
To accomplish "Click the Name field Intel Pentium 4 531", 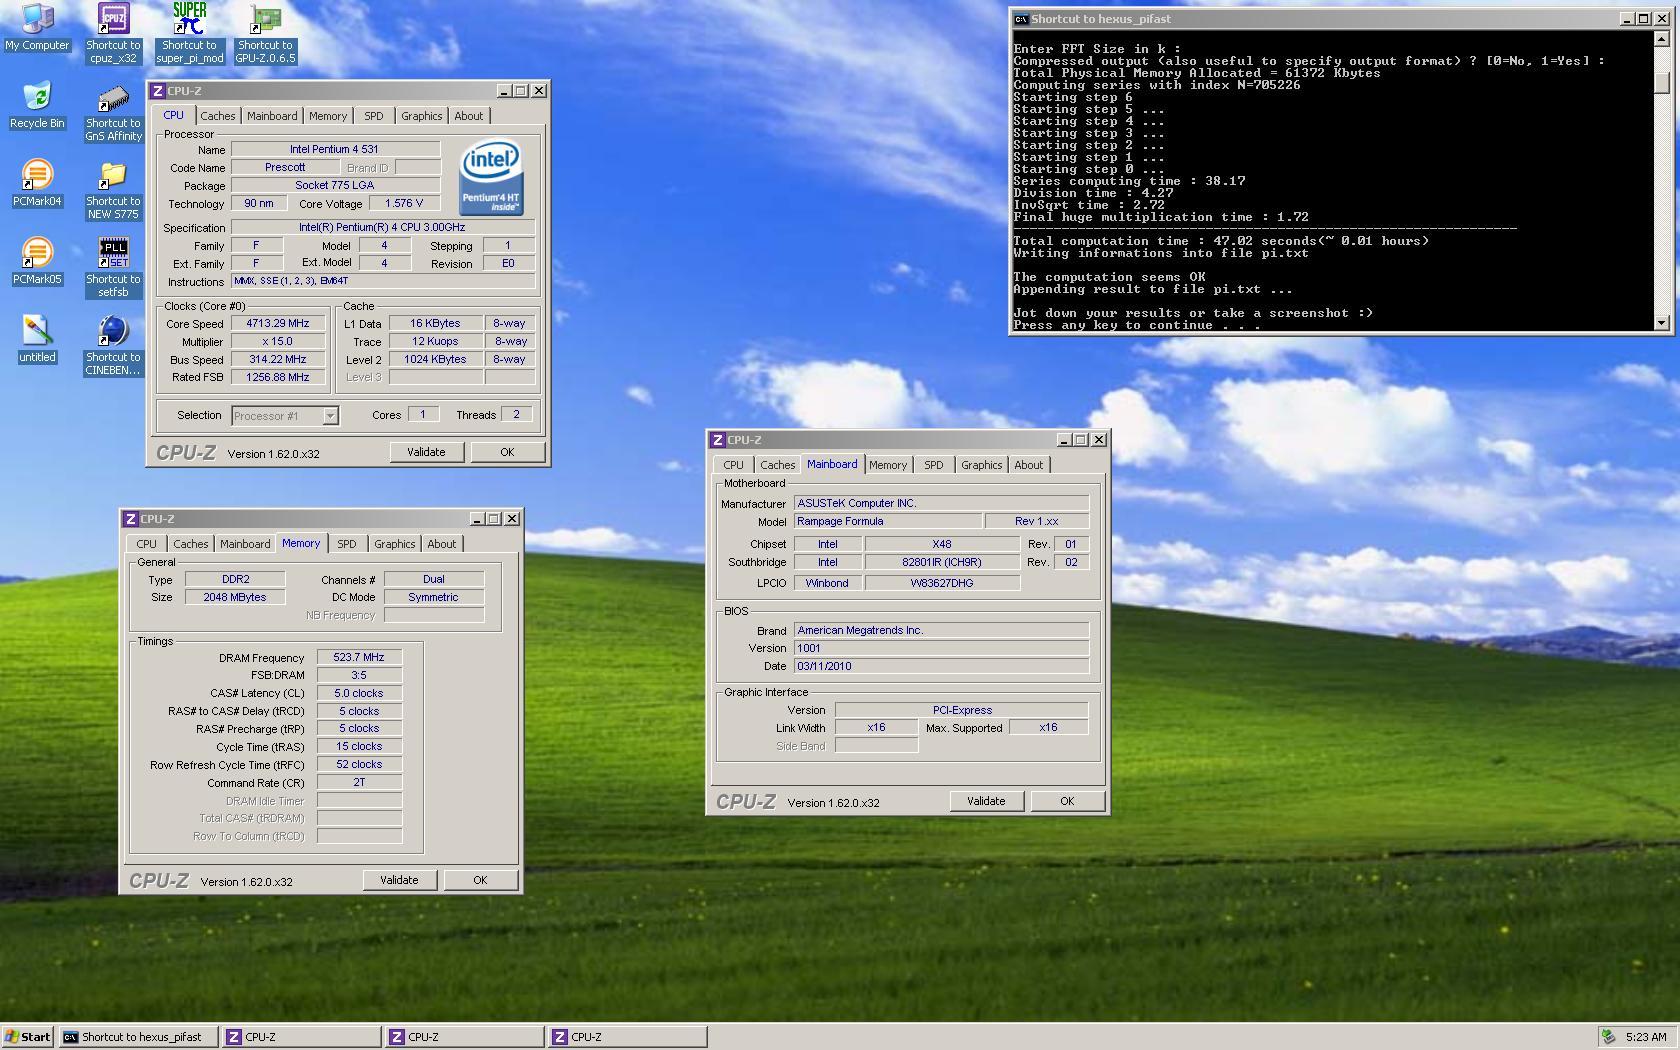I will tap(335, 150).
